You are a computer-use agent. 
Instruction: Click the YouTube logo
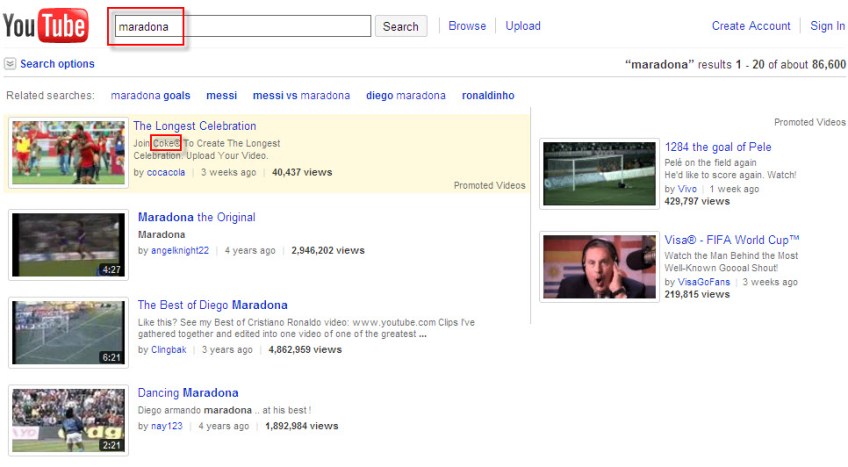point(45,27)
